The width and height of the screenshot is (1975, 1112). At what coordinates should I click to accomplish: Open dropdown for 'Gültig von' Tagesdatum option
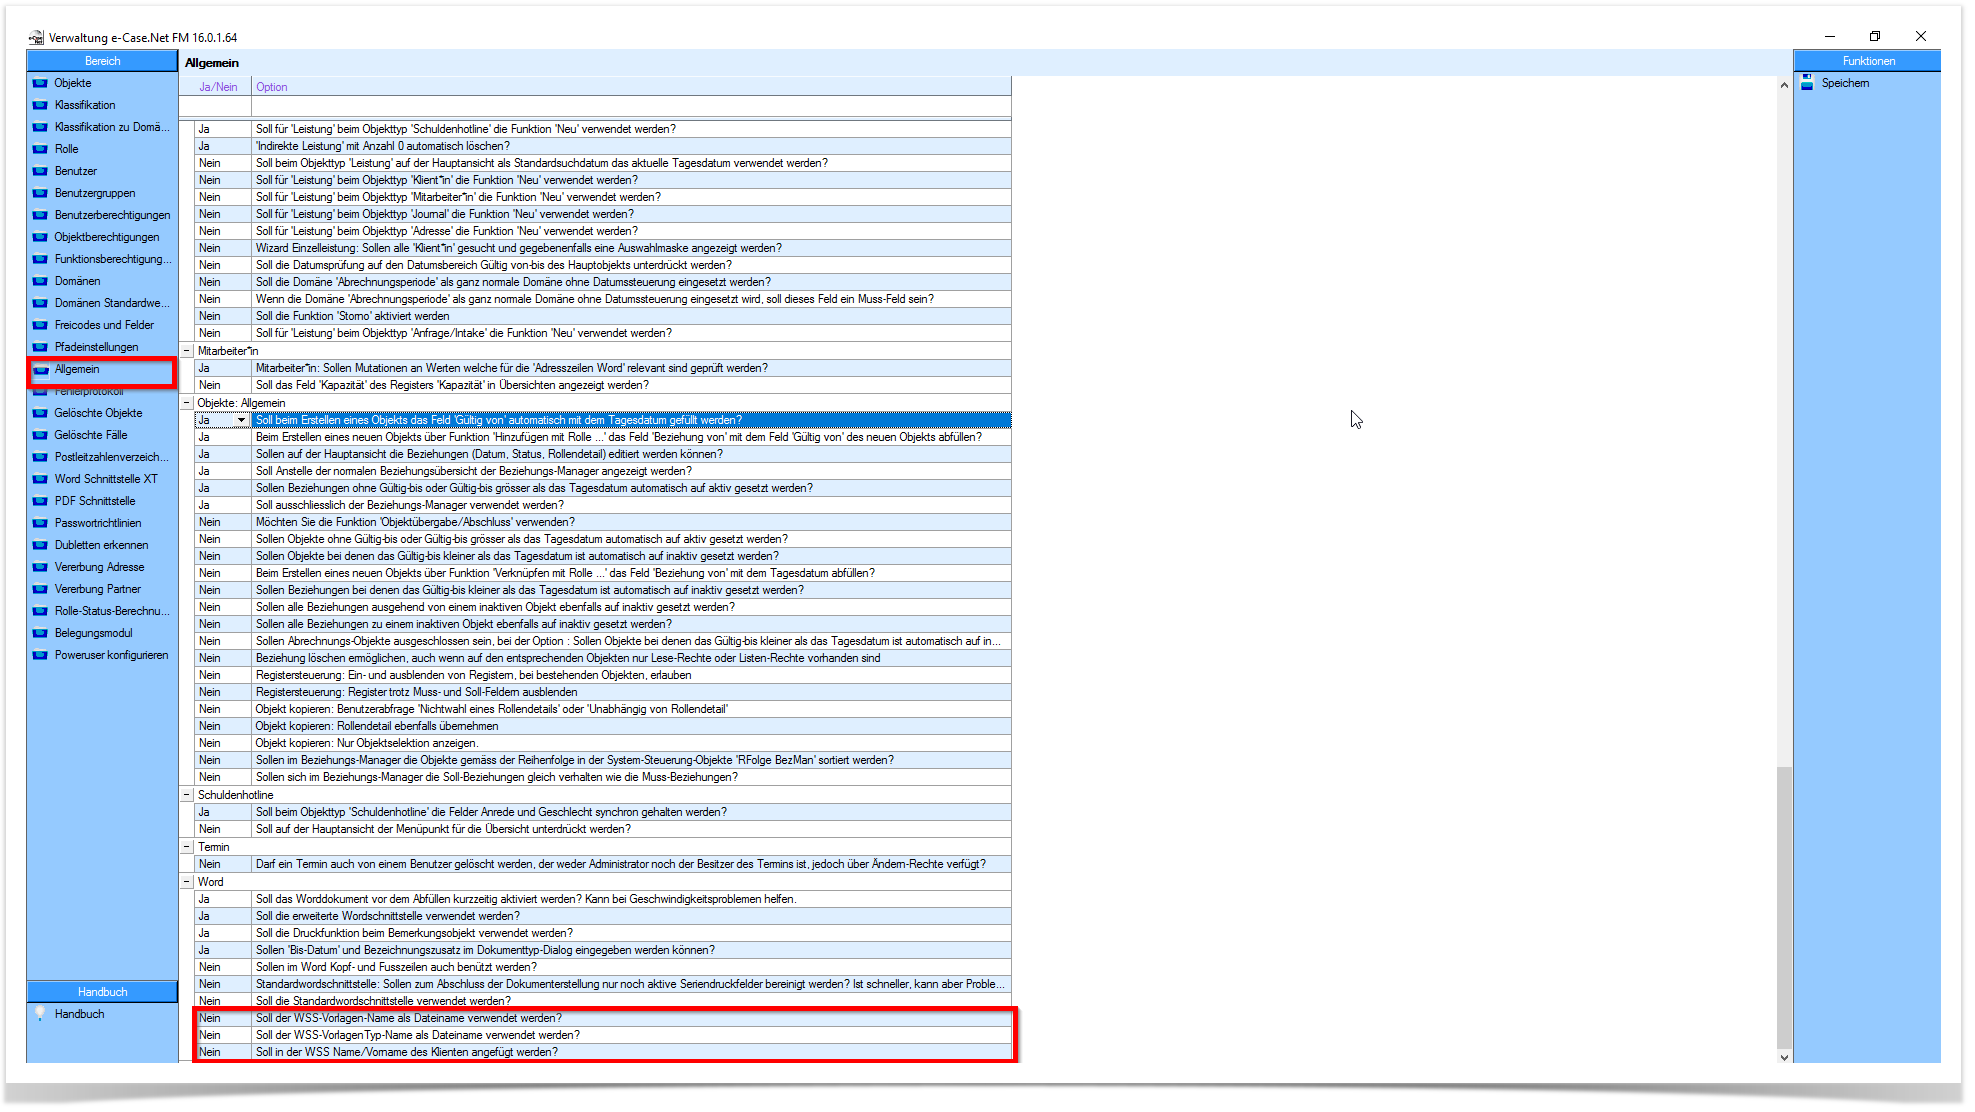coord(241,420)
